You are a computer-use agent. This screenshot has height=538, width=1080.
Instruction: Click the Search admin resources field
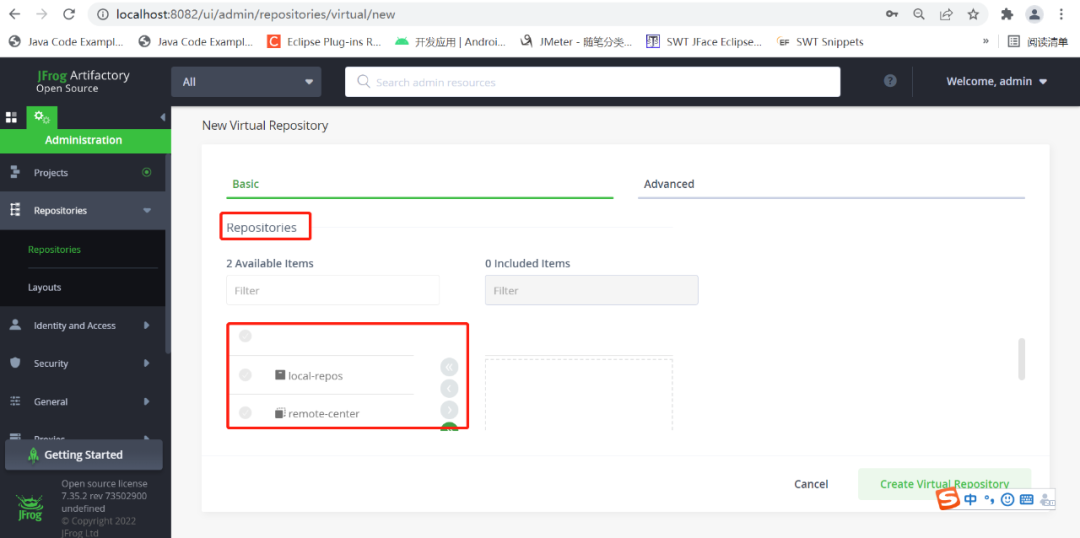[x=592, y=82]
